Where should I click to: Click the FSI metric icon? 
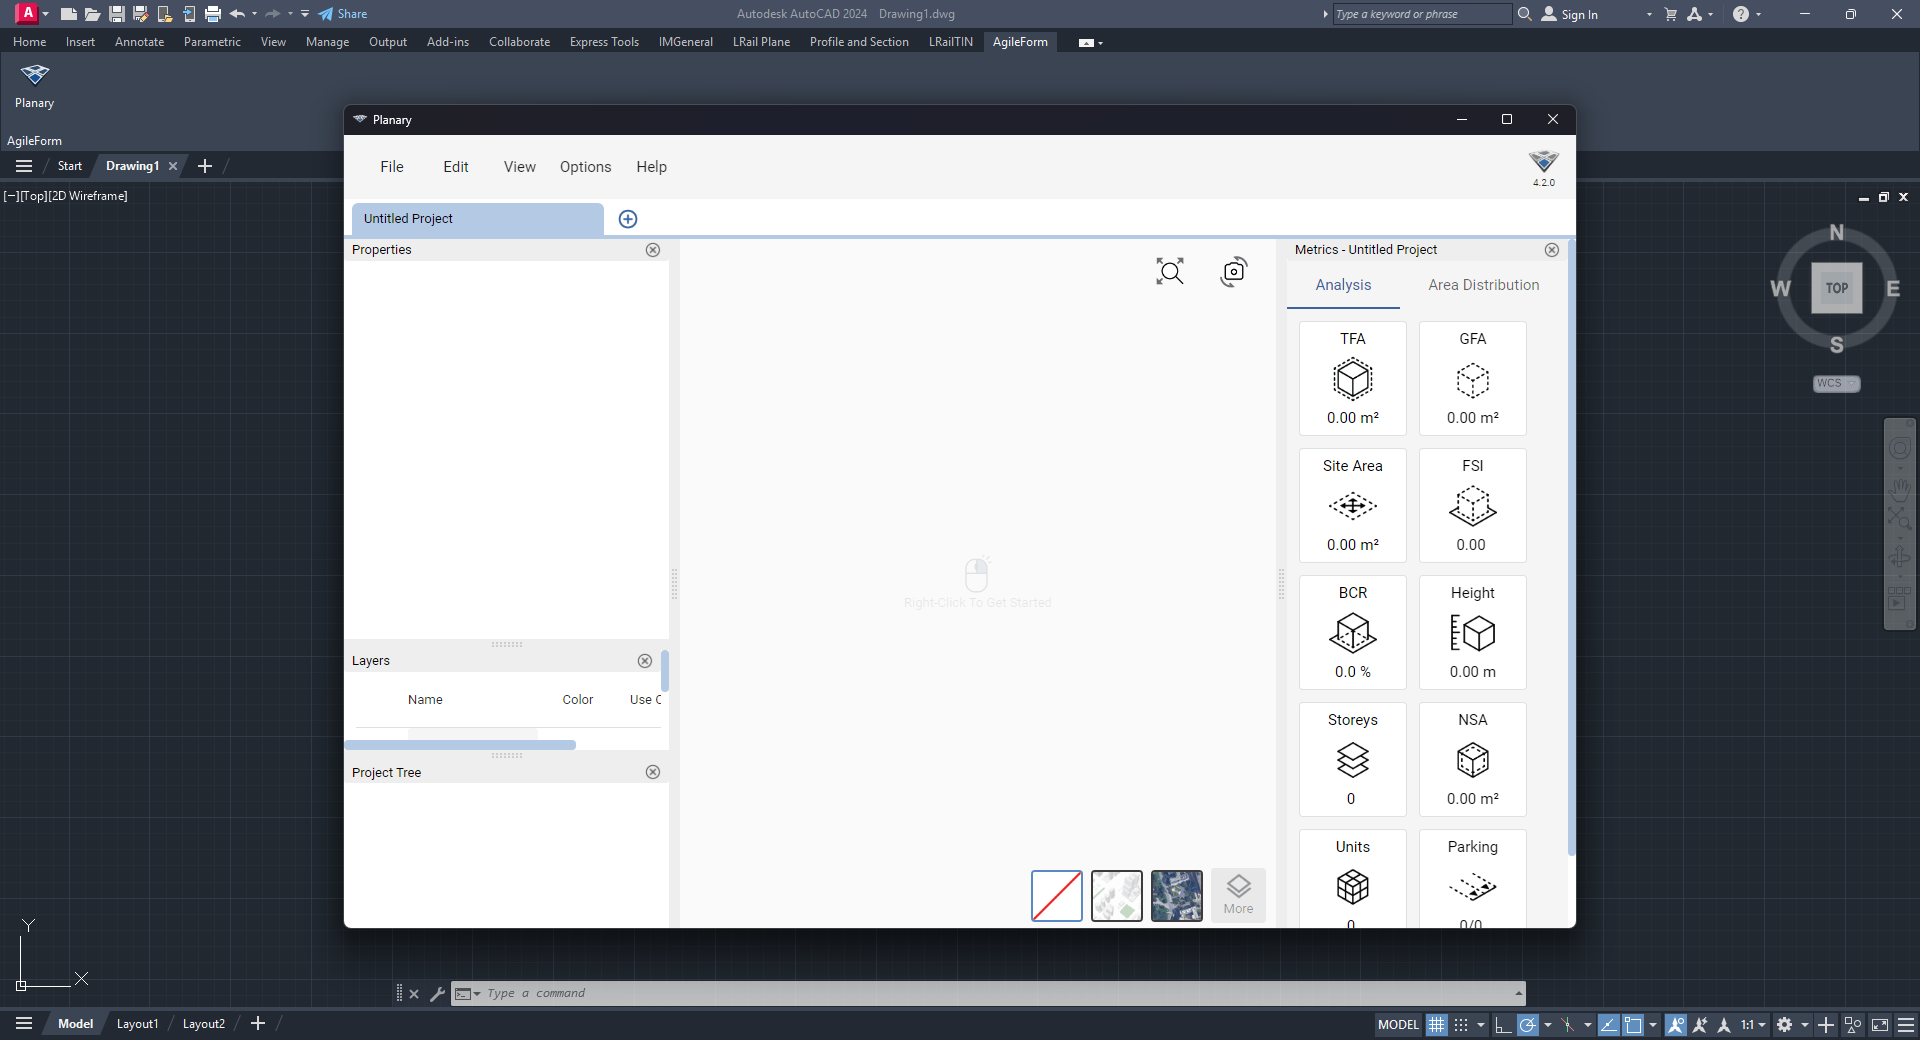click(1473, 506)
